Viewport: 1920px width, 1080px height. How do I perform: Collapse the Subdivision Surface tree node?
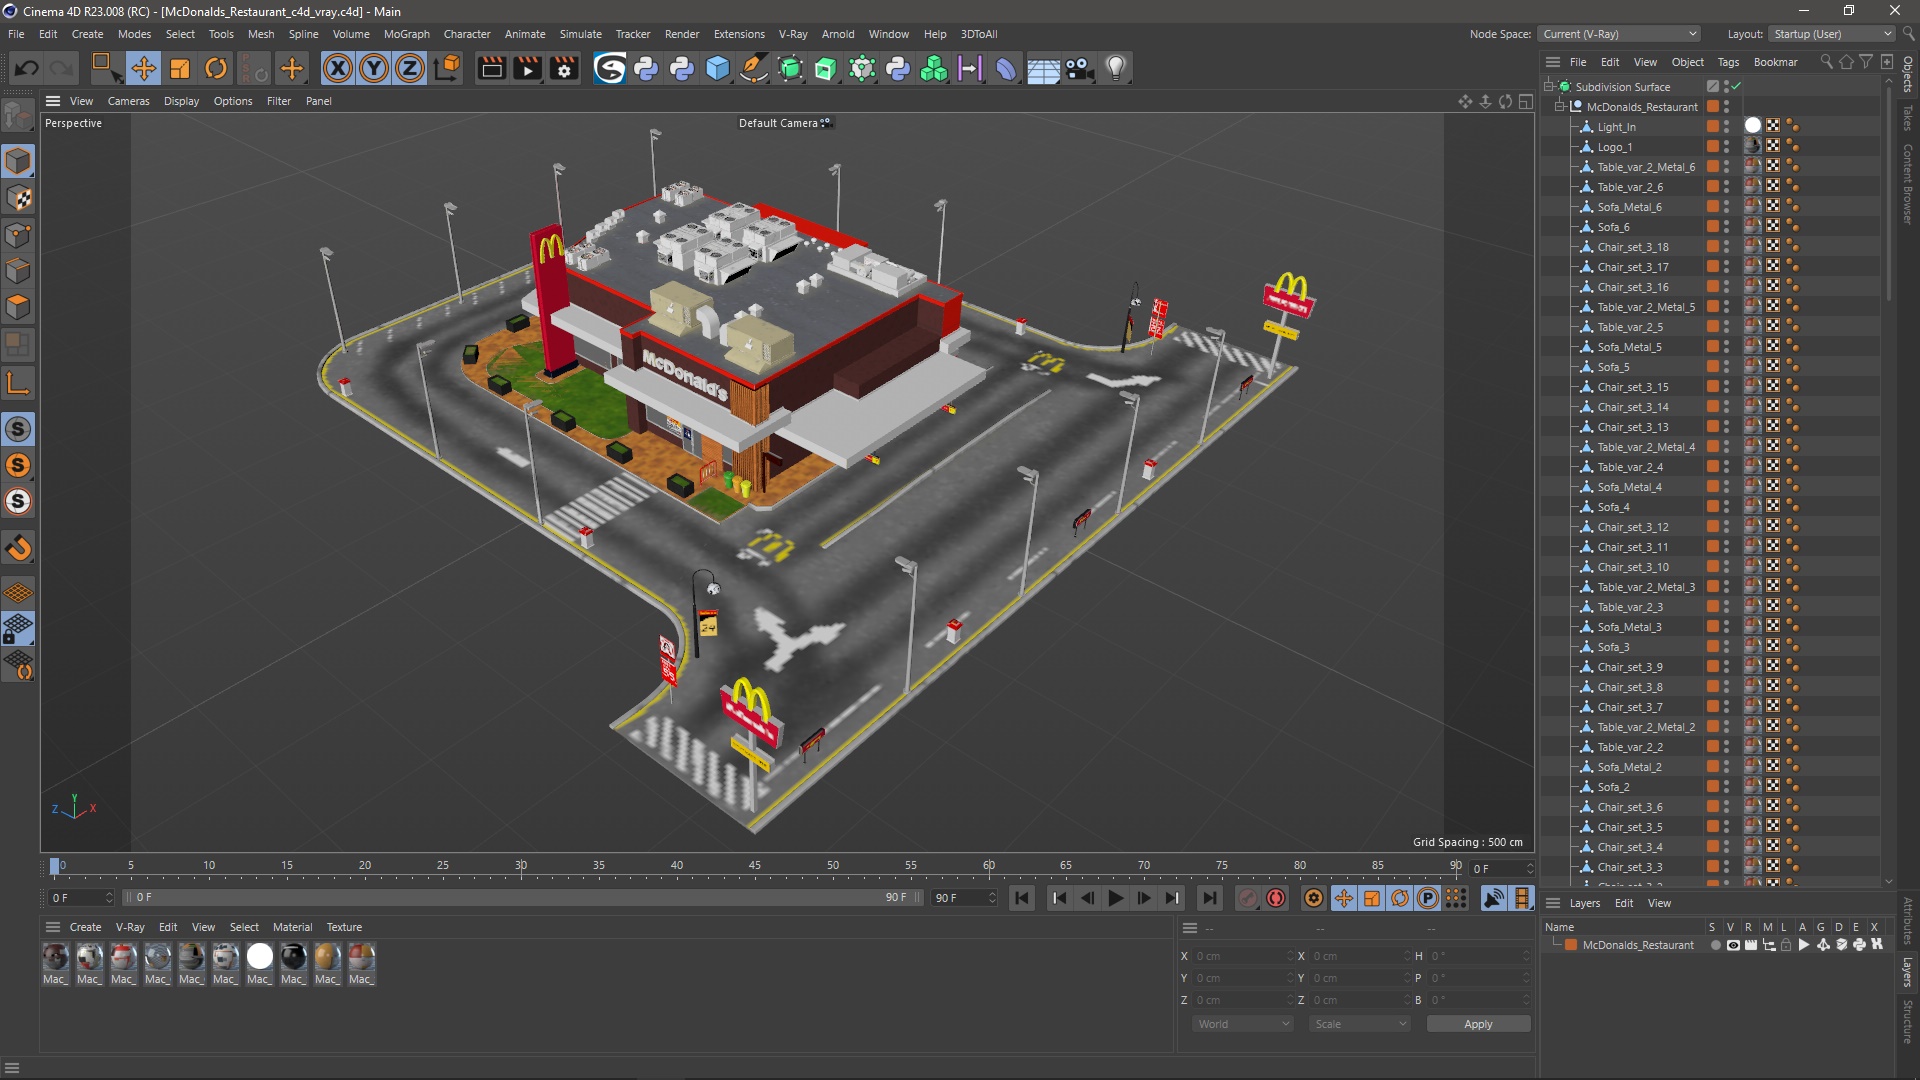click(x=1549, y=87)
